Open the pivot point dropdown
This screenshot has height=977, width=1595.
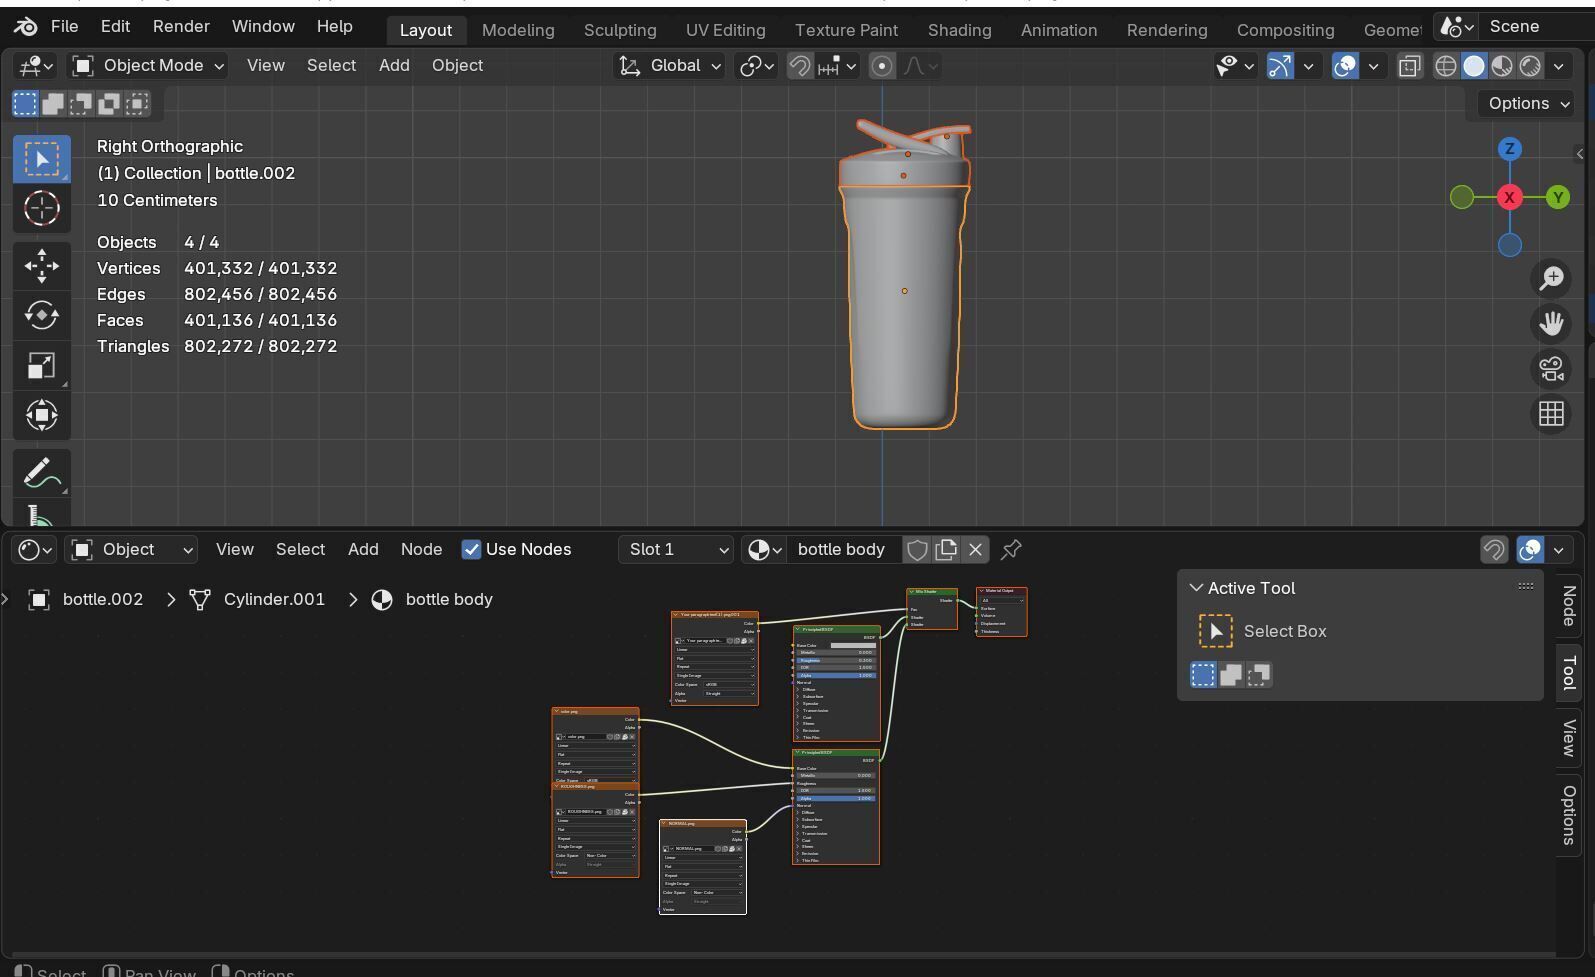coord(756,66)
